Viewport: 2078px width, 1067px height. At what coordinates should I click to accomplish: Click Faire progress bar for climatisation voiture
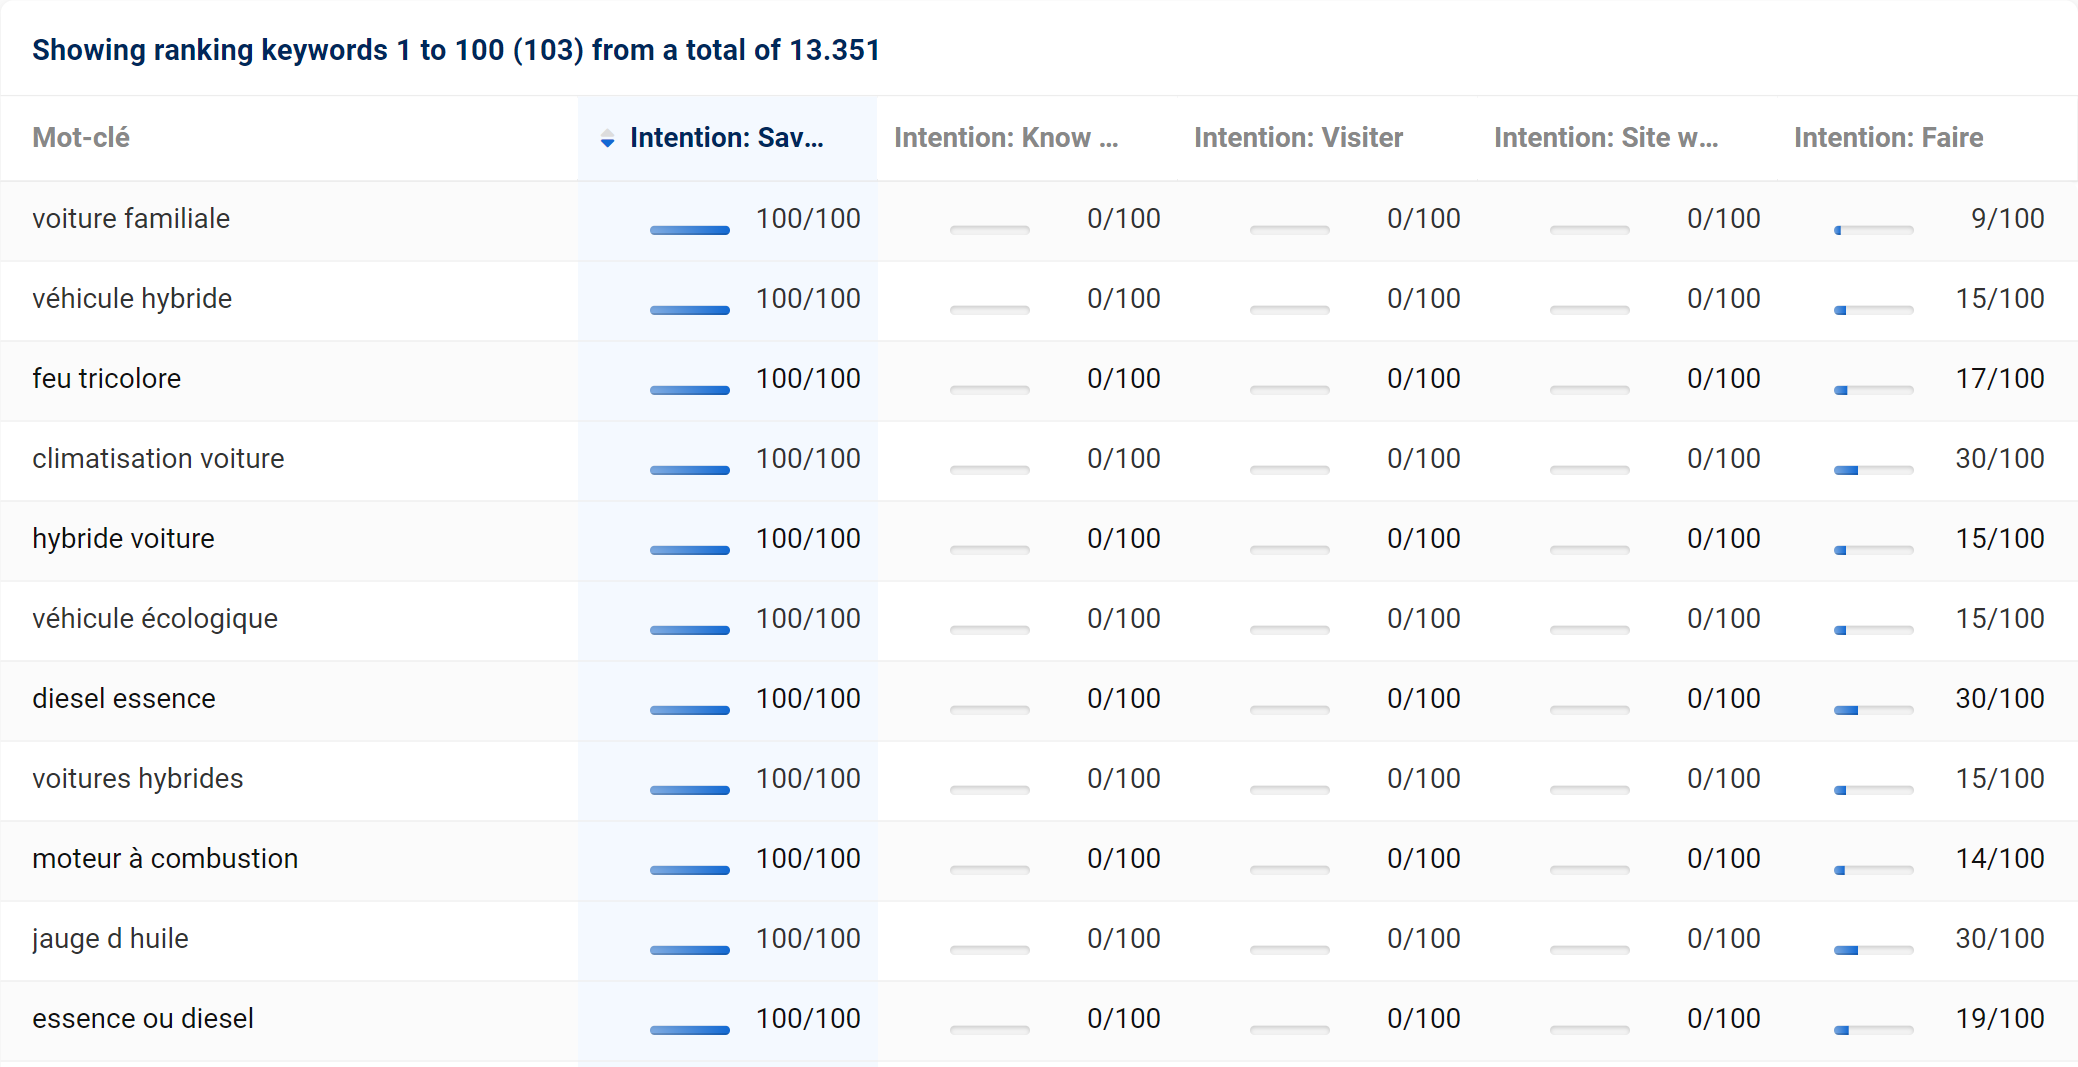pos(1874,470)
